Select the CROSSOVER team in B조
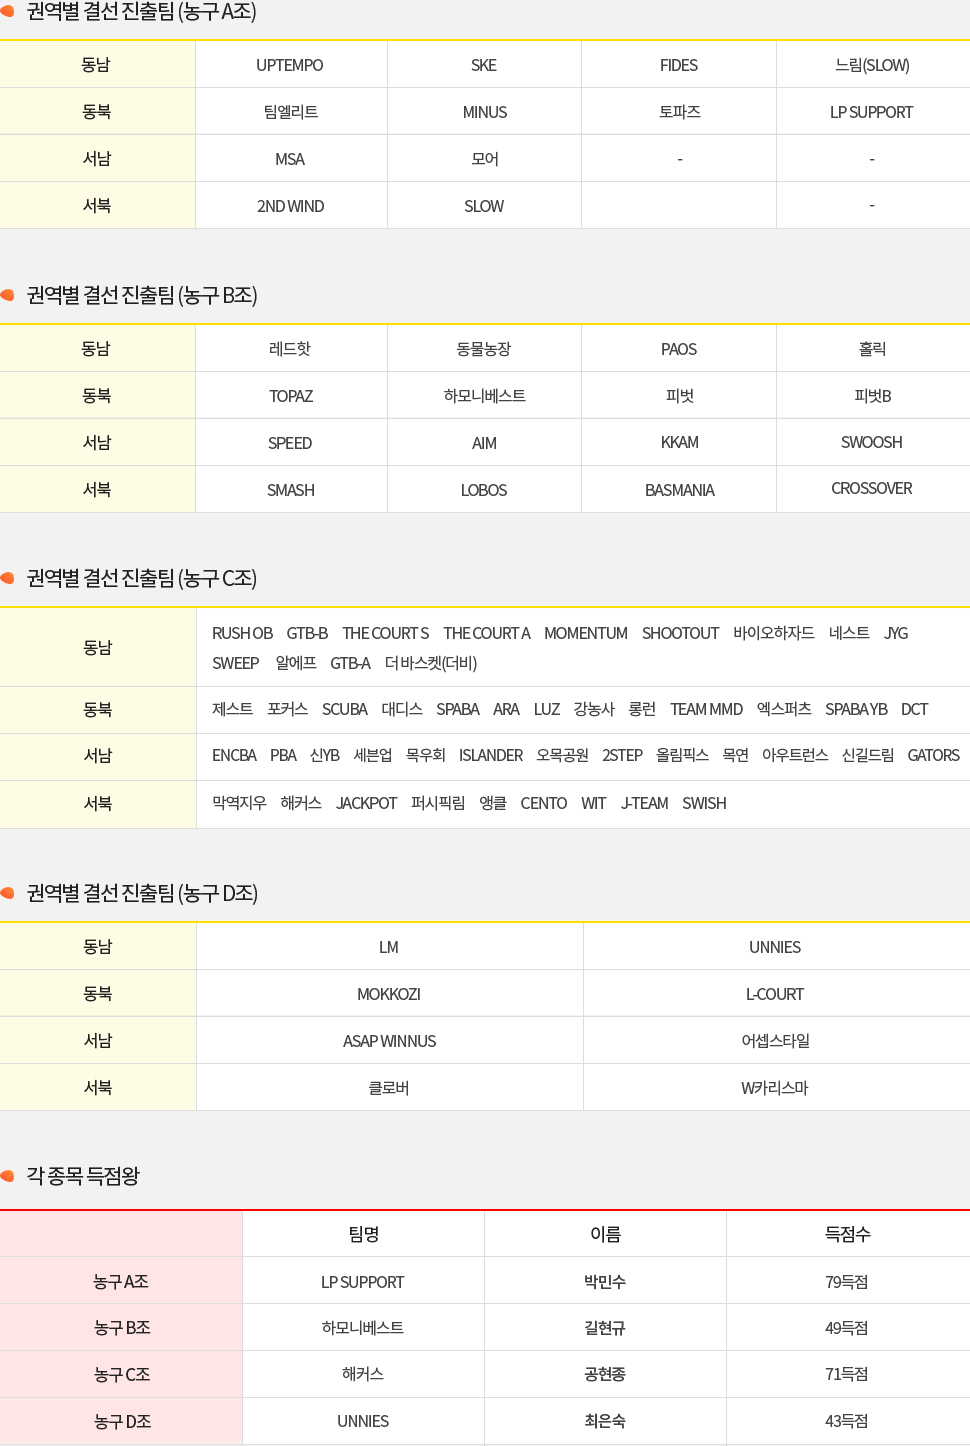 click(871, 489)
